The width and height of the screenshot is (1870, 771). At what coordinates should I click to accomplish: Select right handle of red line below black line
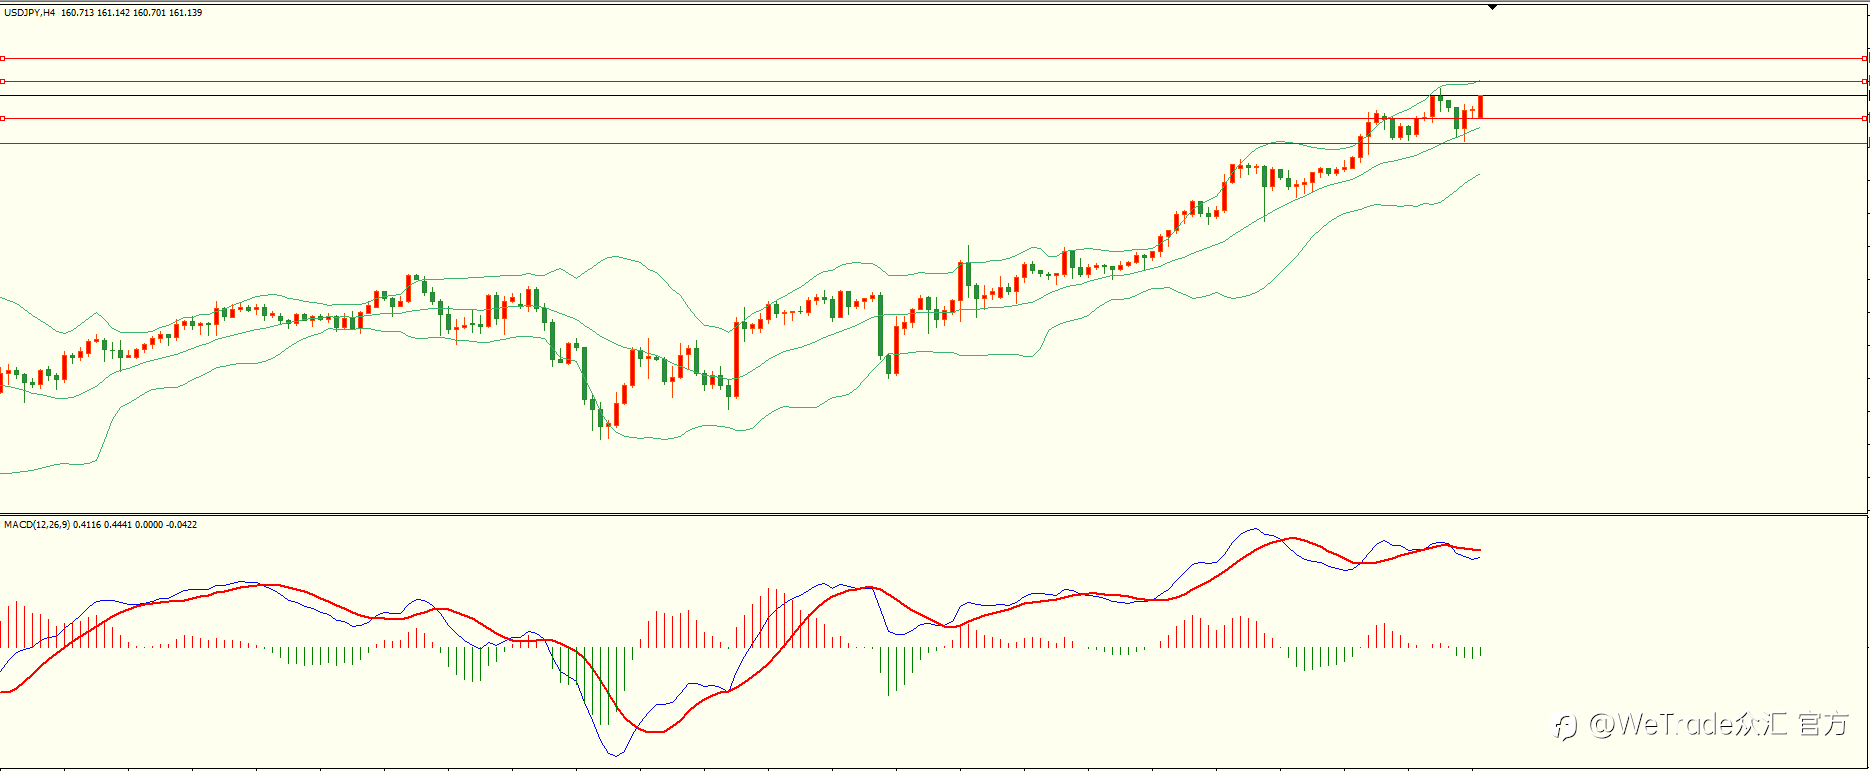(x=1865, y=118)
